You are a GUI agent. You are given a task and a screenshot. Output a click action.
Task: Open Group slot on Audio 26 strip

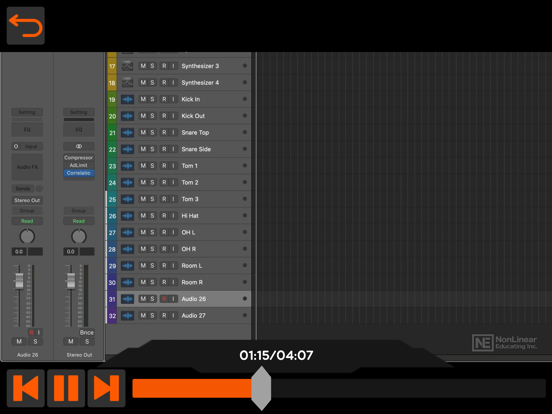point(27,211)
